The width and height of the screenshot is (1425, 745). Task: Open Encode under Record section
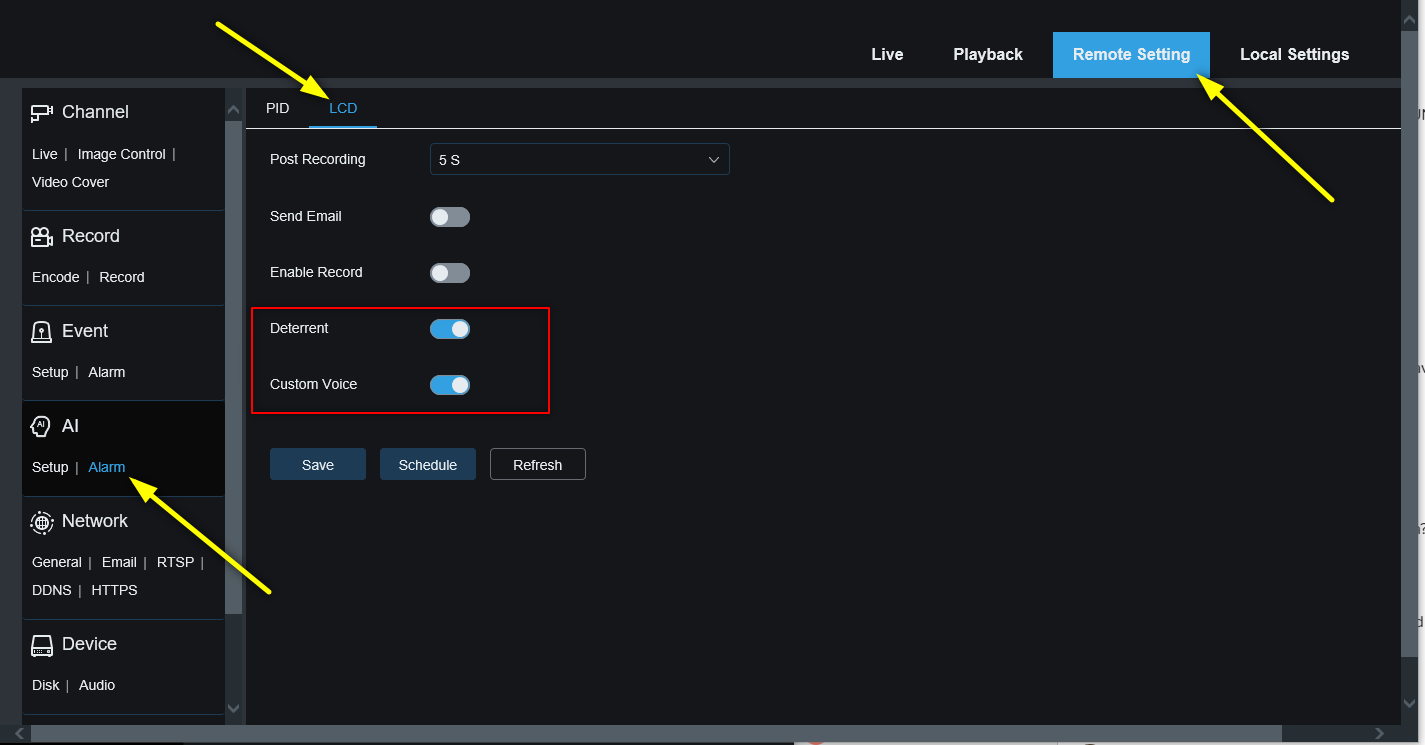pyautogui.click(x=56, y=277)
